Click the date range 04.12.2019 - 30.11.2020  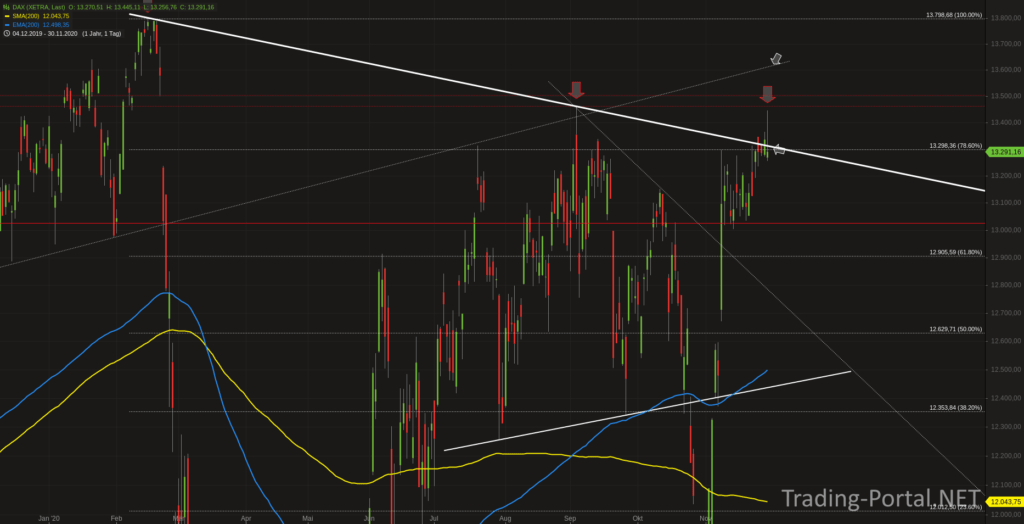pos(44,33)
